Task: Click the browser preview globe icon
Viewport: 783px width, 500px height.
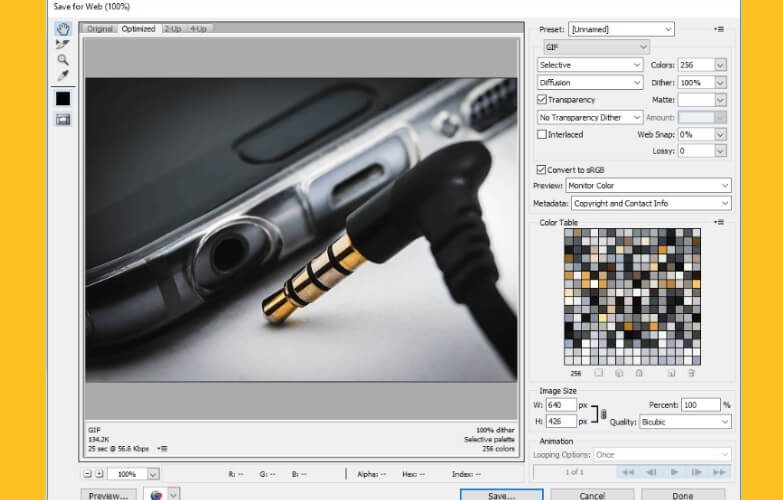Action: point(156,495)
